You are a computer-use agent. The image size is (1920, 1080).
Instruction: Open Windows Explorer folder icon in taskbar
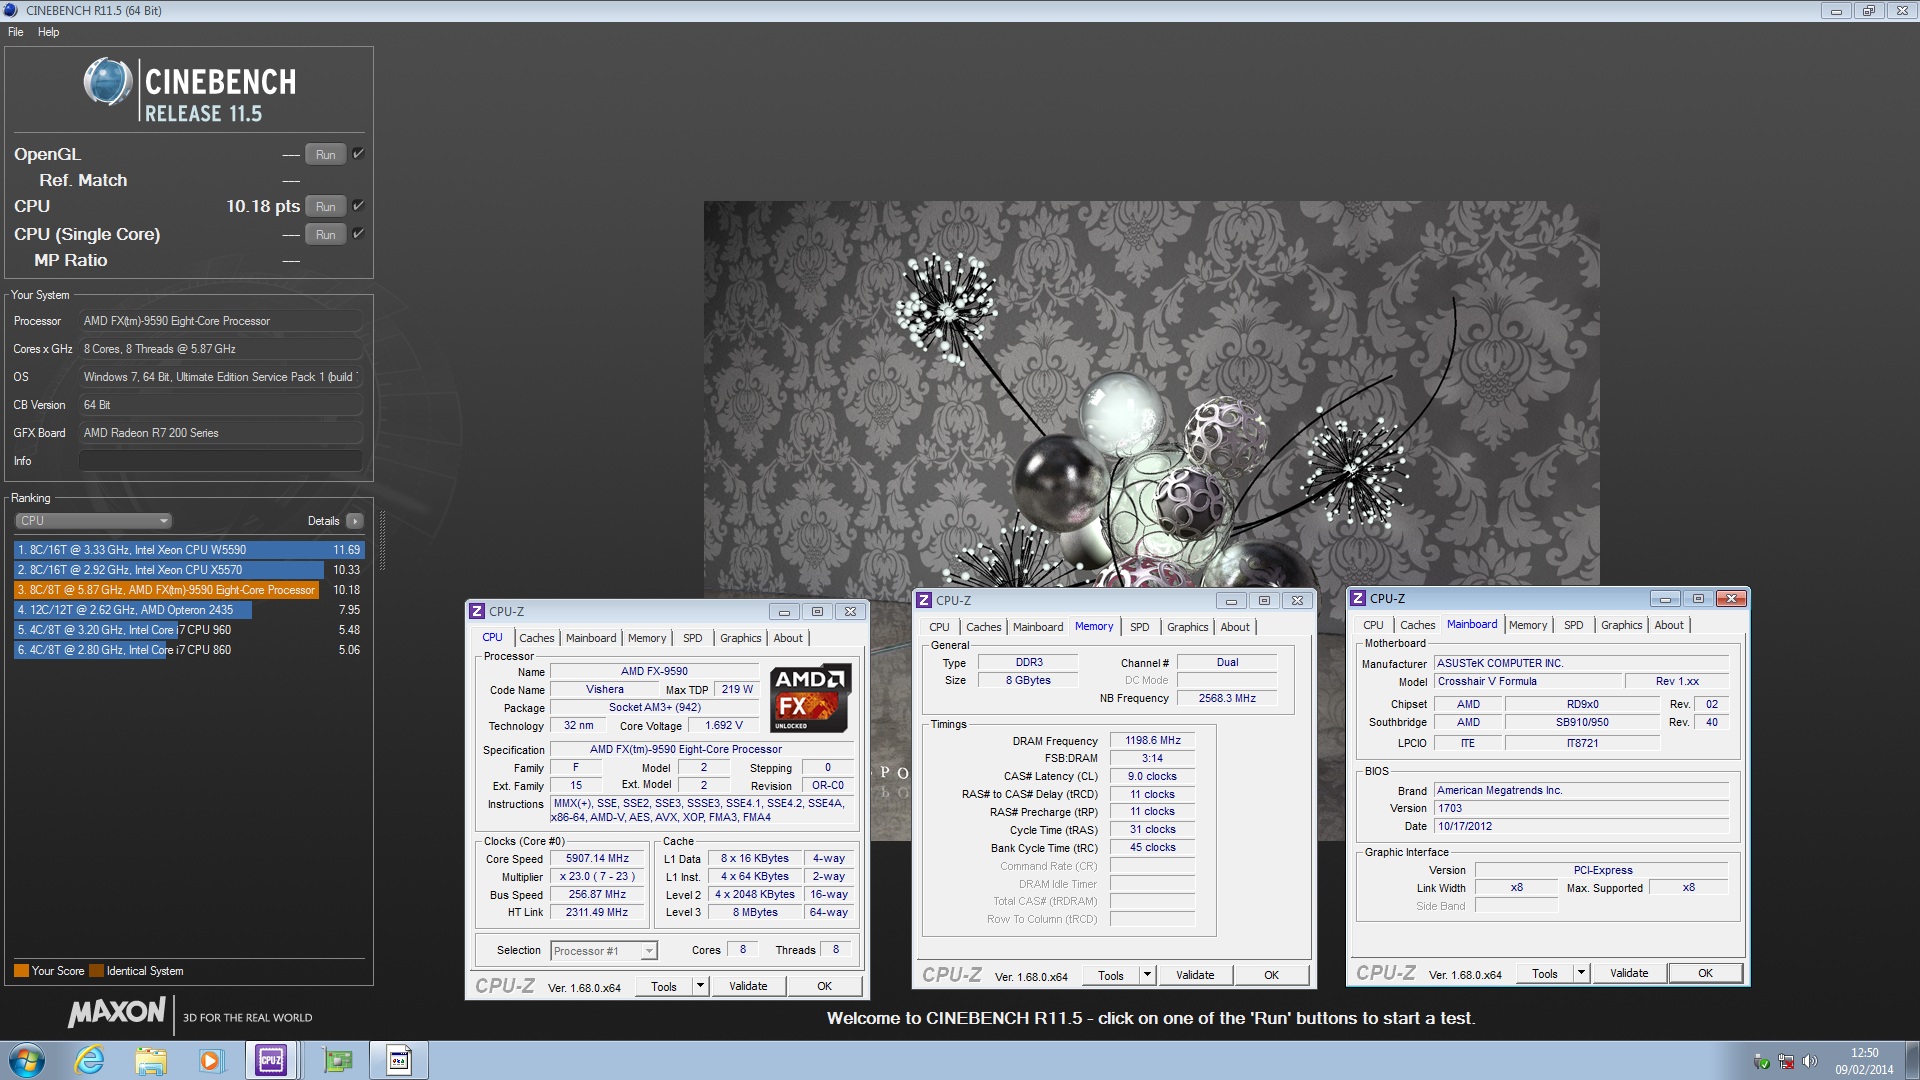[x=151, y=1060]
